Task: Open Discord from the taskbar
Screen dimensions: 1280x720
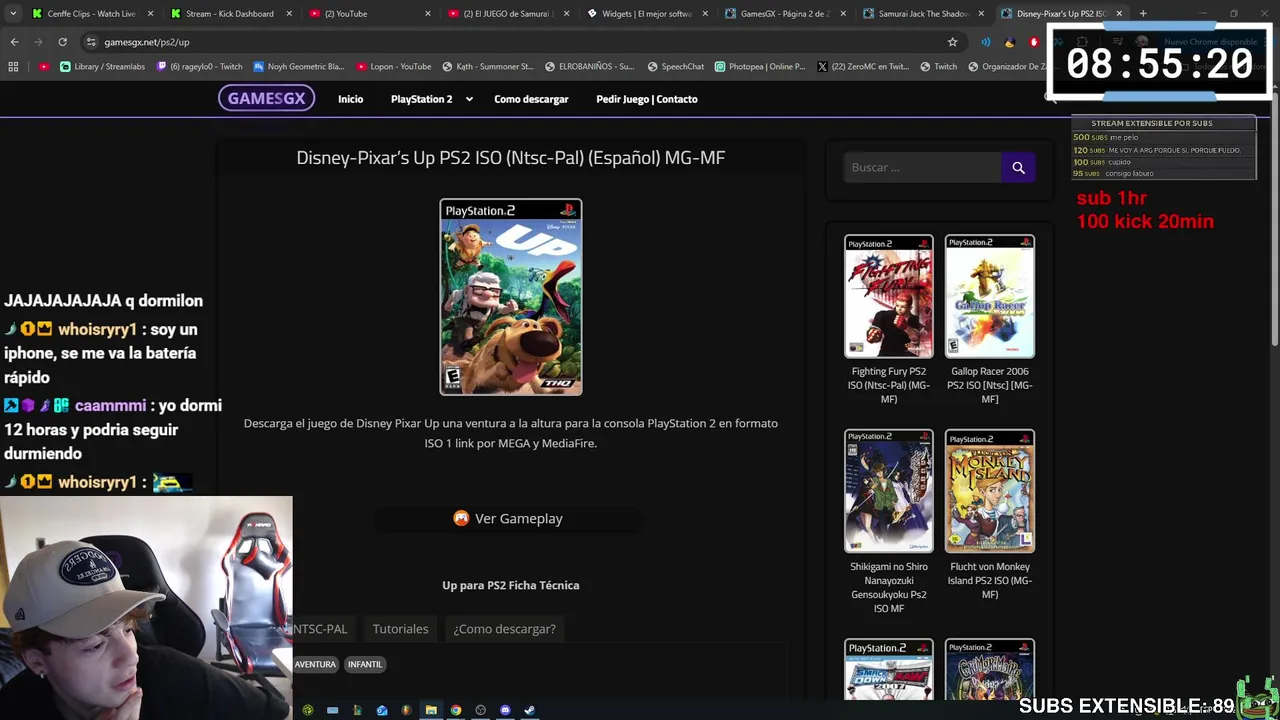Action: 505,710
